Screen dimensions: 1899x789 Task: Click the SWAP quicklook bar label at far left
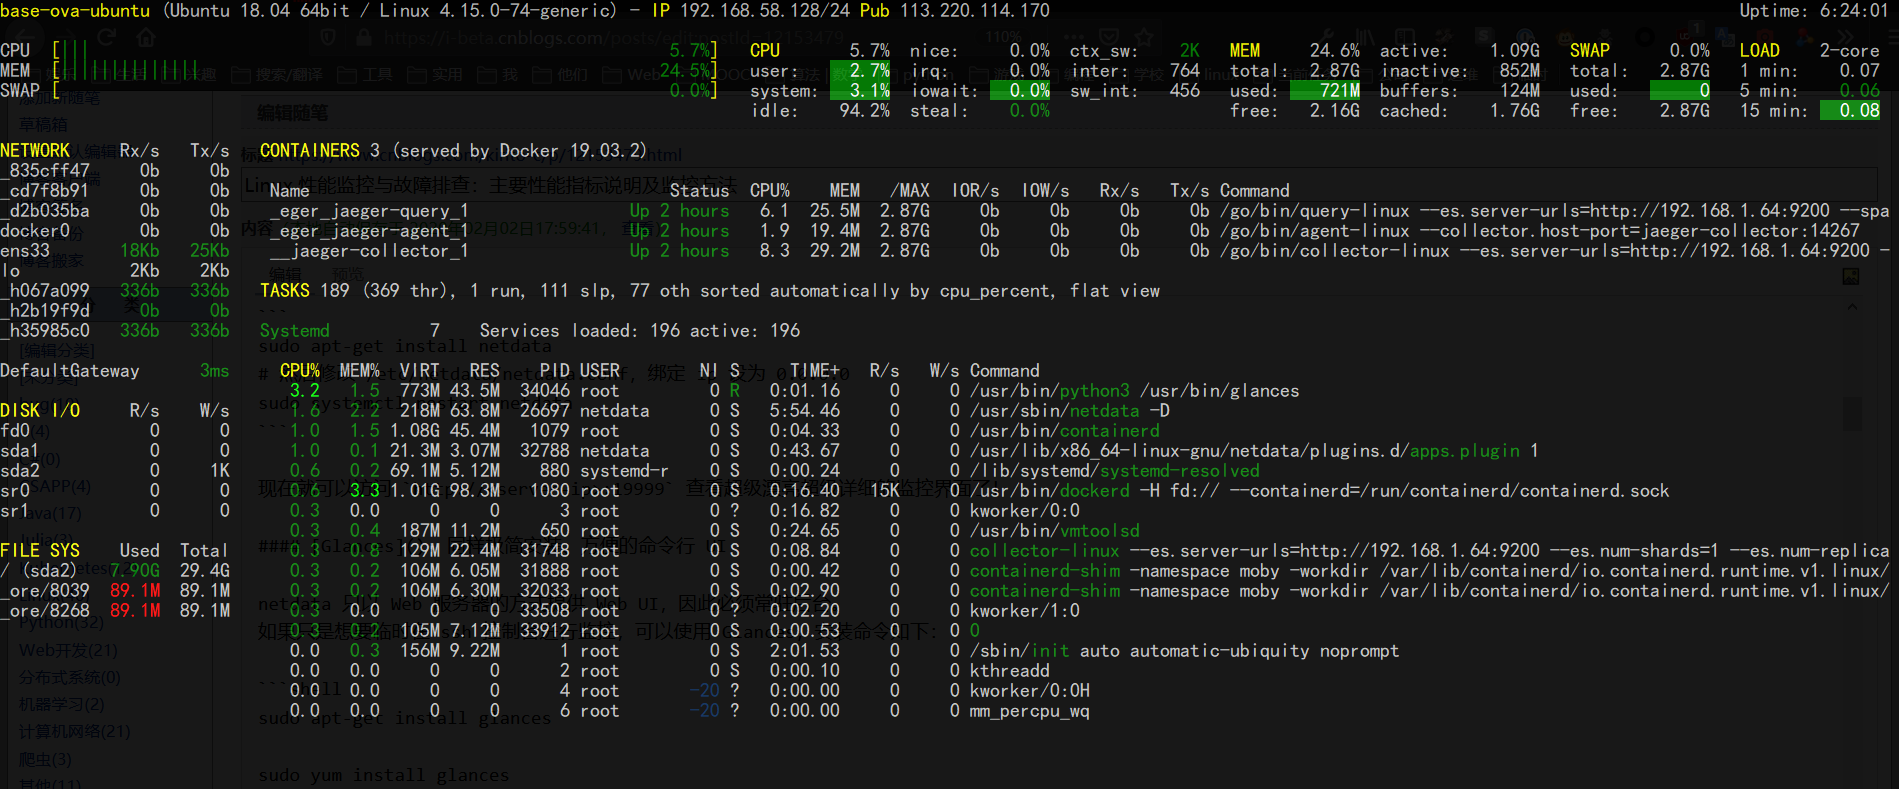tap(20, 91)
